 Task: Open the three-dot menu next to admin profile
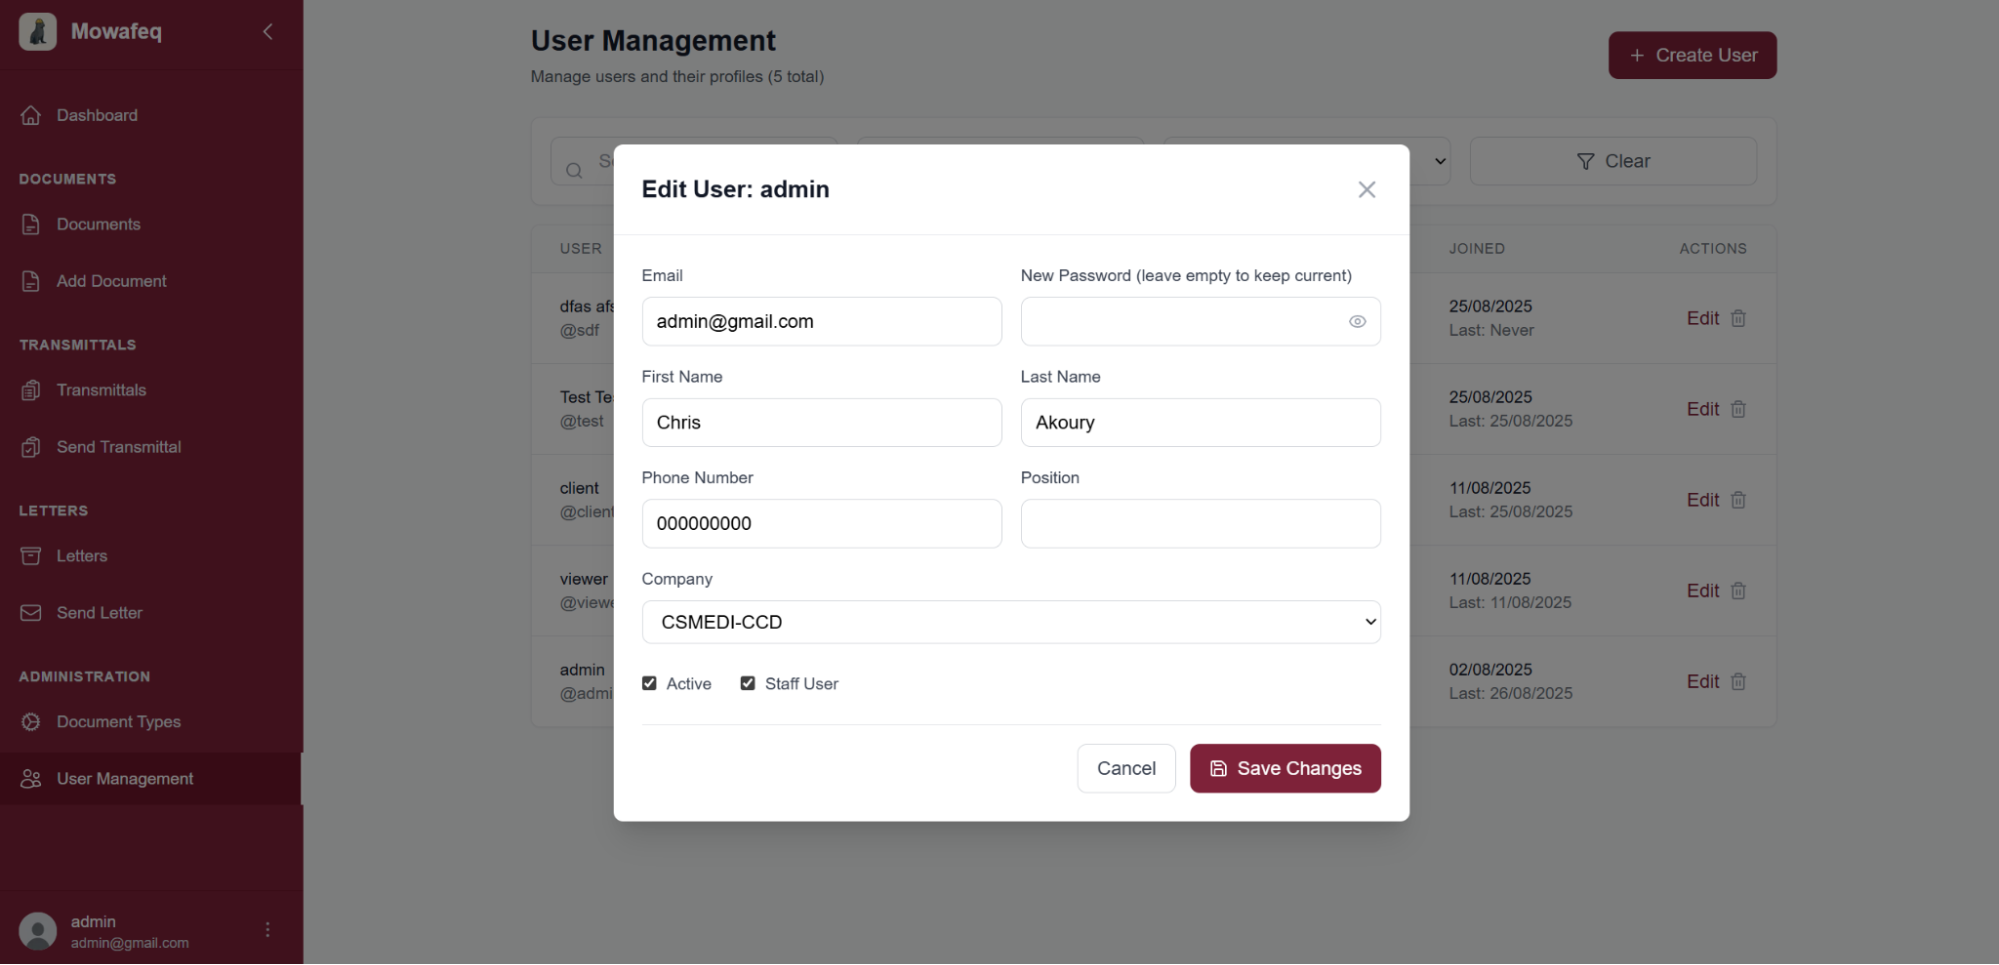[267, 929]
